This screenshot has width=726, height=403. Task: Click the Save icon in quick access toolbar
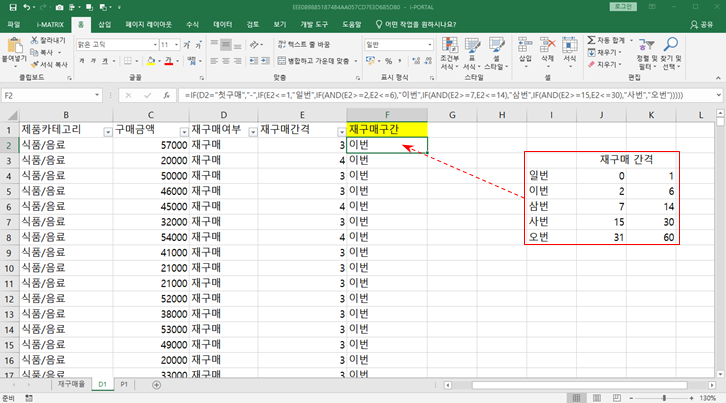(12, 6)
